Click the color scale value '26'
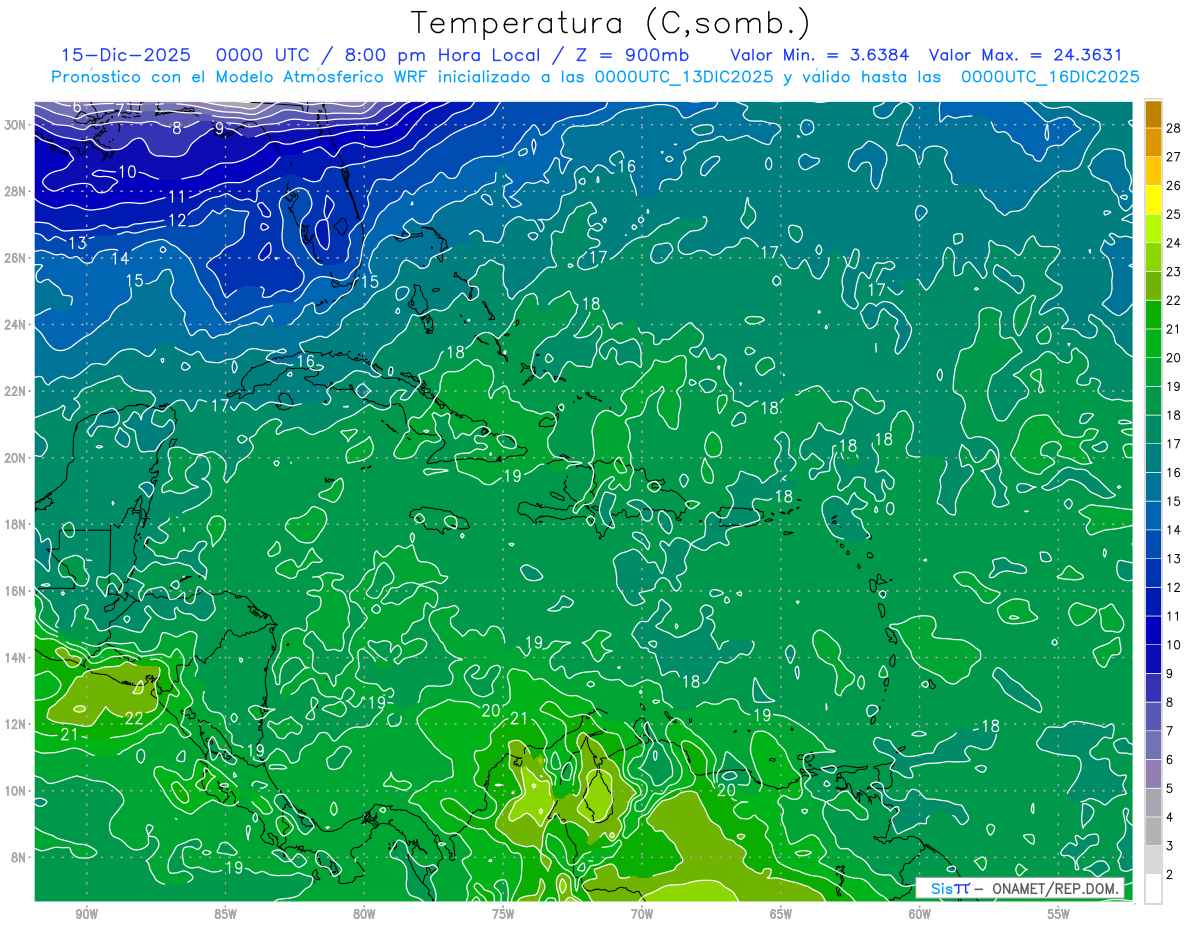This screenshot has width=1200, height=927. coord(1174,185)
